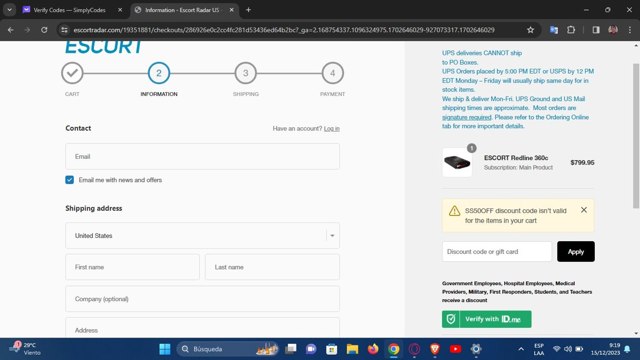This screenshot has width=640, height=360.
Task: Open the signature required link
Action: 467,117
